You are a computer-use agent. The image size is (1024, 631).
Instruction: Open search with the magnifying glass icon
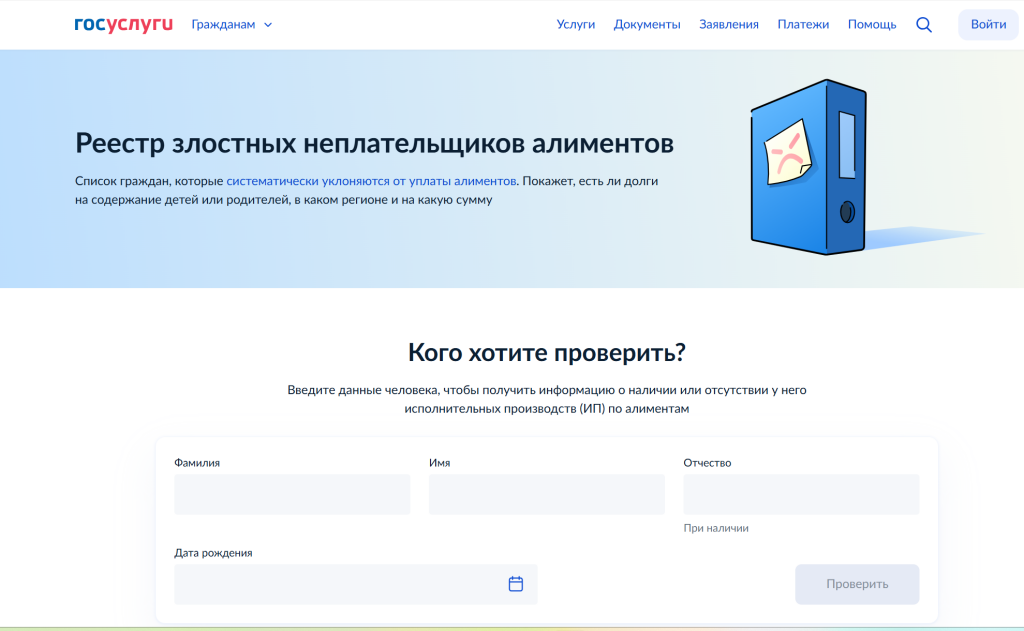[x=923, y=24]
